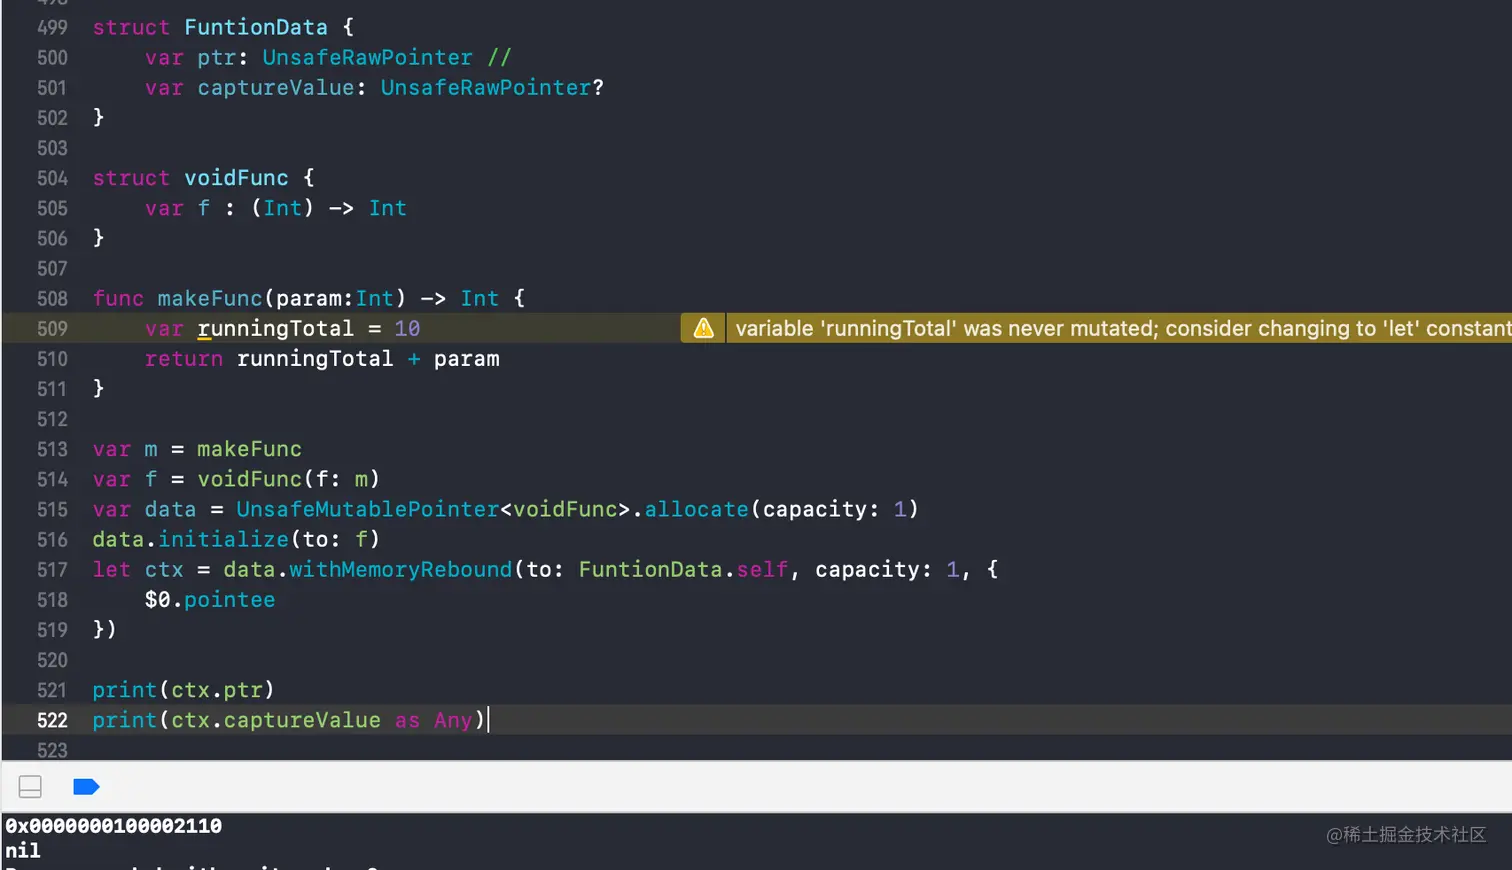Click the console output 0x0000000100002110

(x=114, y=826)
